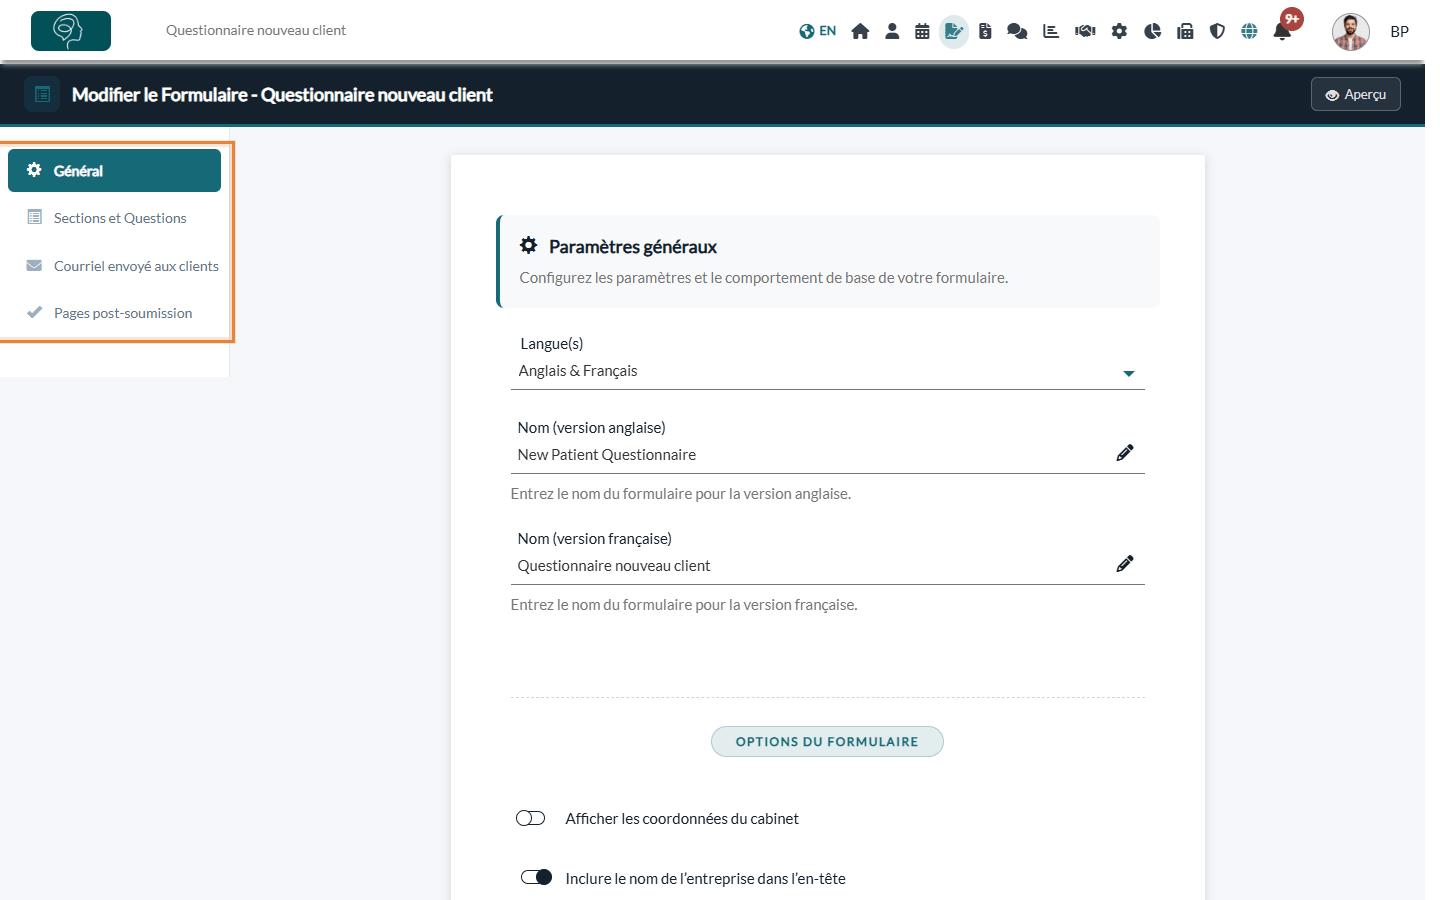This screenshot has width=1440, height=900.
Task: Click 'Entrez le nom du formulaire pour la version anglaise.'
Action: pos(681,494)
